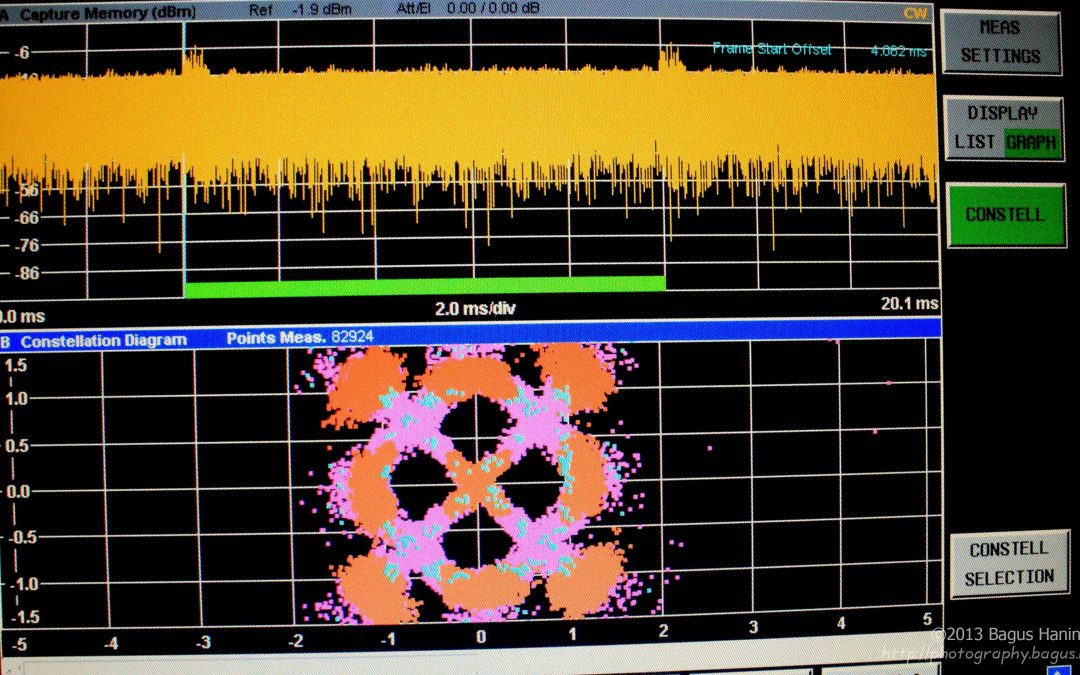Viewport: 1080px width, 675px height.
Task: Open the CONSTELL SELECTION dialog
Action: 1009,562
